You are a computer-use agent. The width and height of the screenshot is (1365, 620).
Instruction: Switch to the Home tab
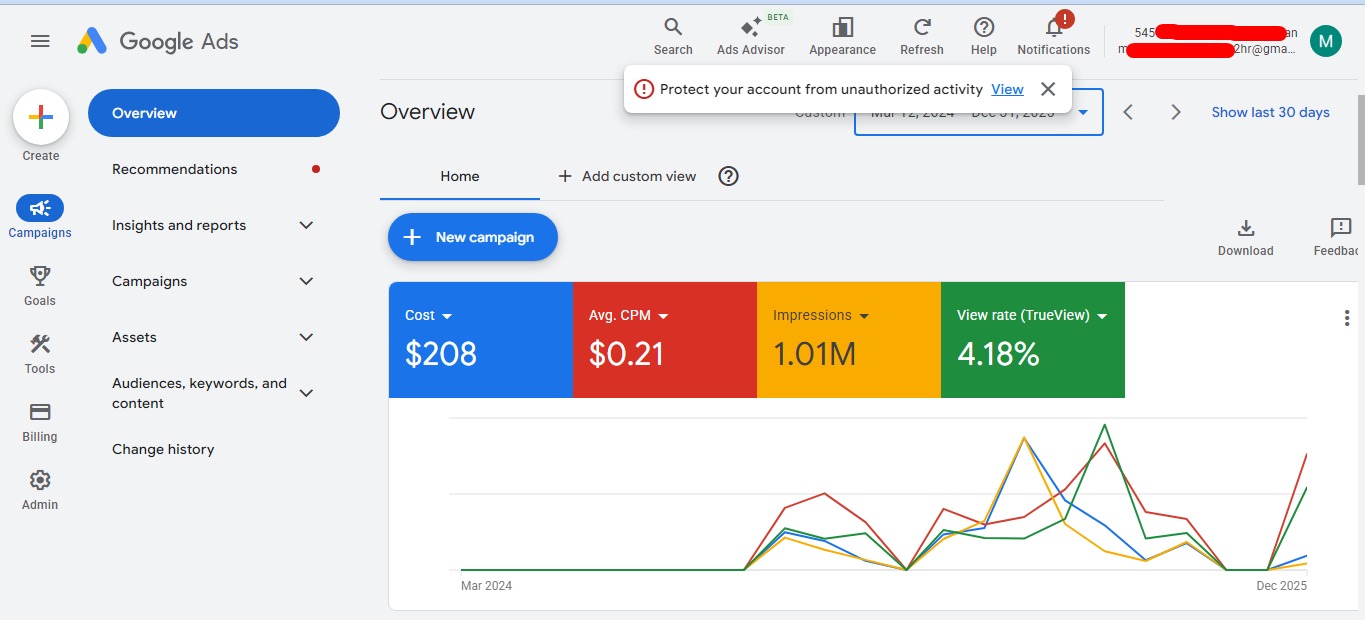(459, 176)
